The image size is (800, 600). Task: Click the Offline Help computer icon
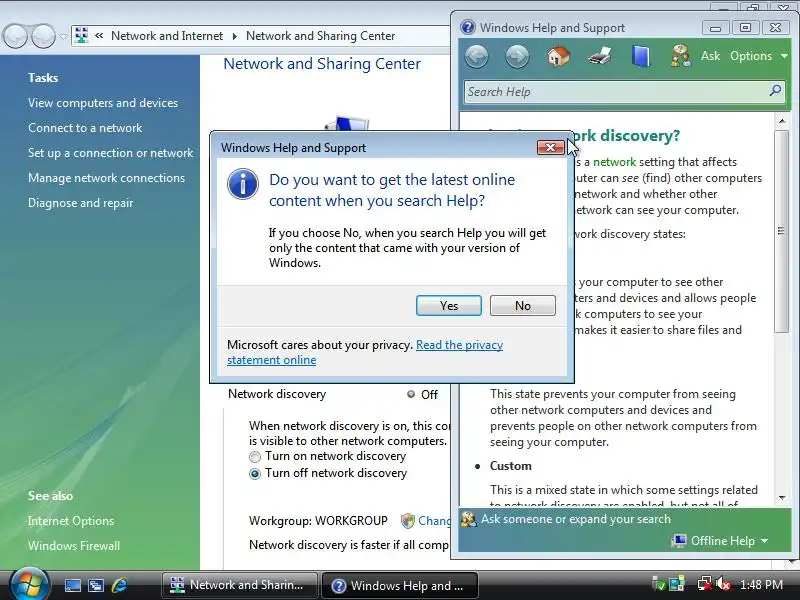point(679,541)
